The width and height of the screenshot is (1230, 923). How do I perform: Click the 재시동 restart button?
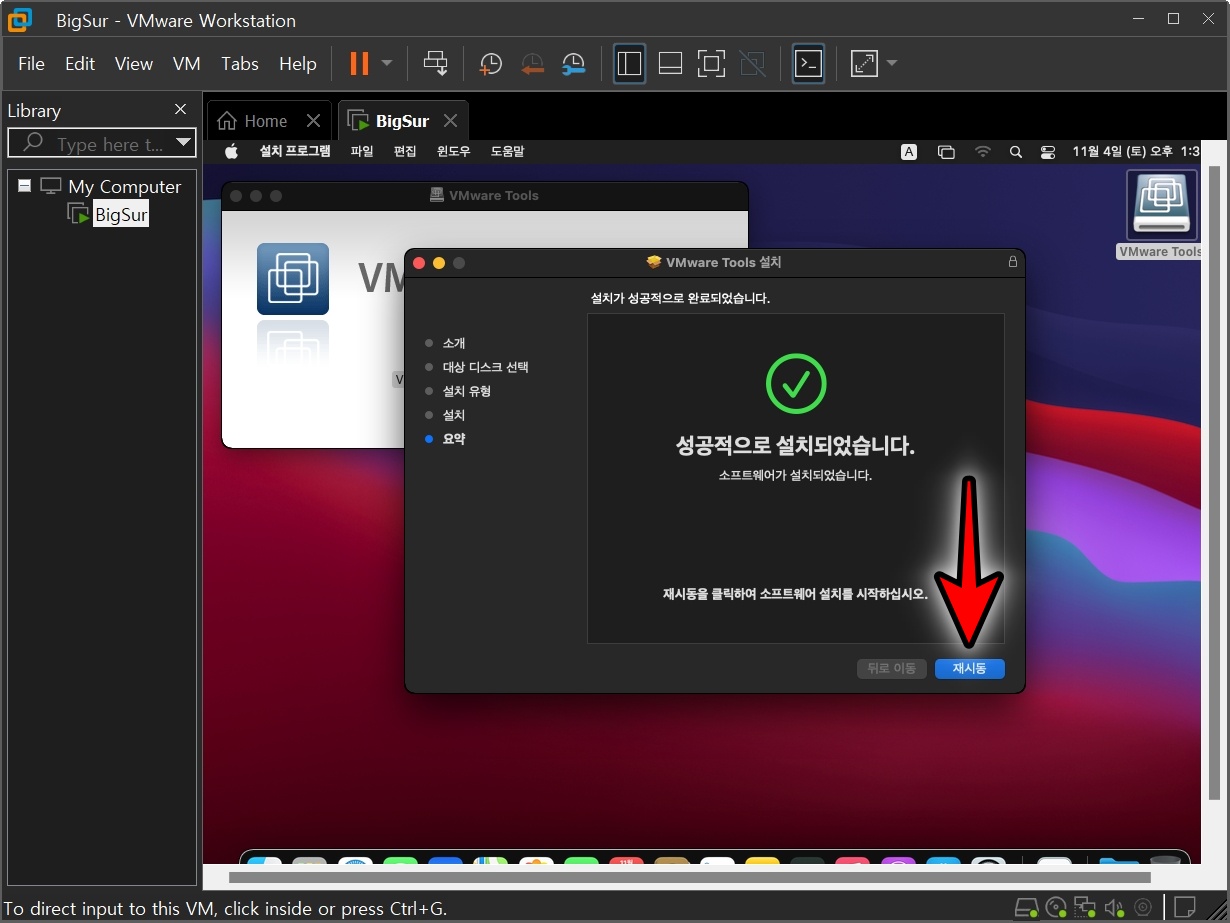[x=969, y=669]
